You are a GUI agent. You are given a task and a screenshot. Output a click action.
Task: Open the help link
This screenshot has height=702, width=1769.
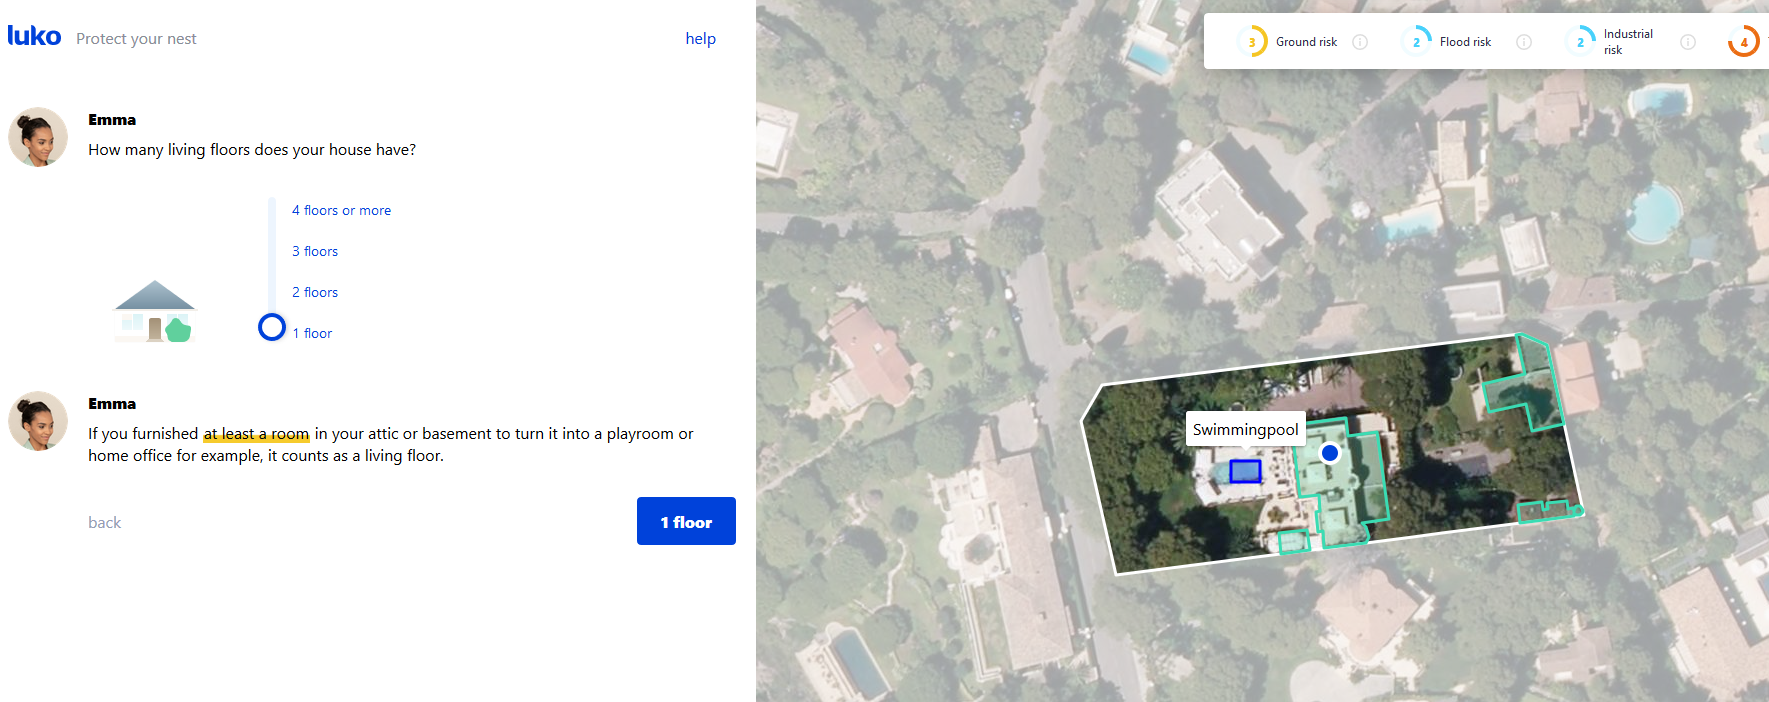click(700, 39)
